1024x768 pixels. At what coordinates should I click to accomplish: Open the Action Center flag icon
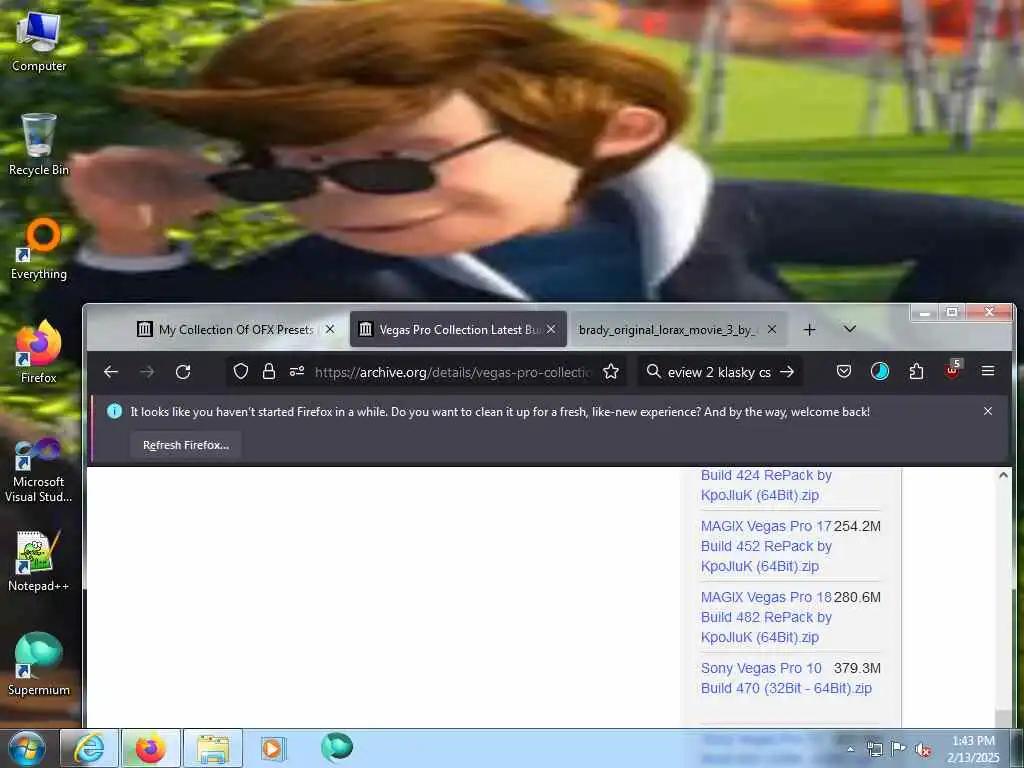899,748
